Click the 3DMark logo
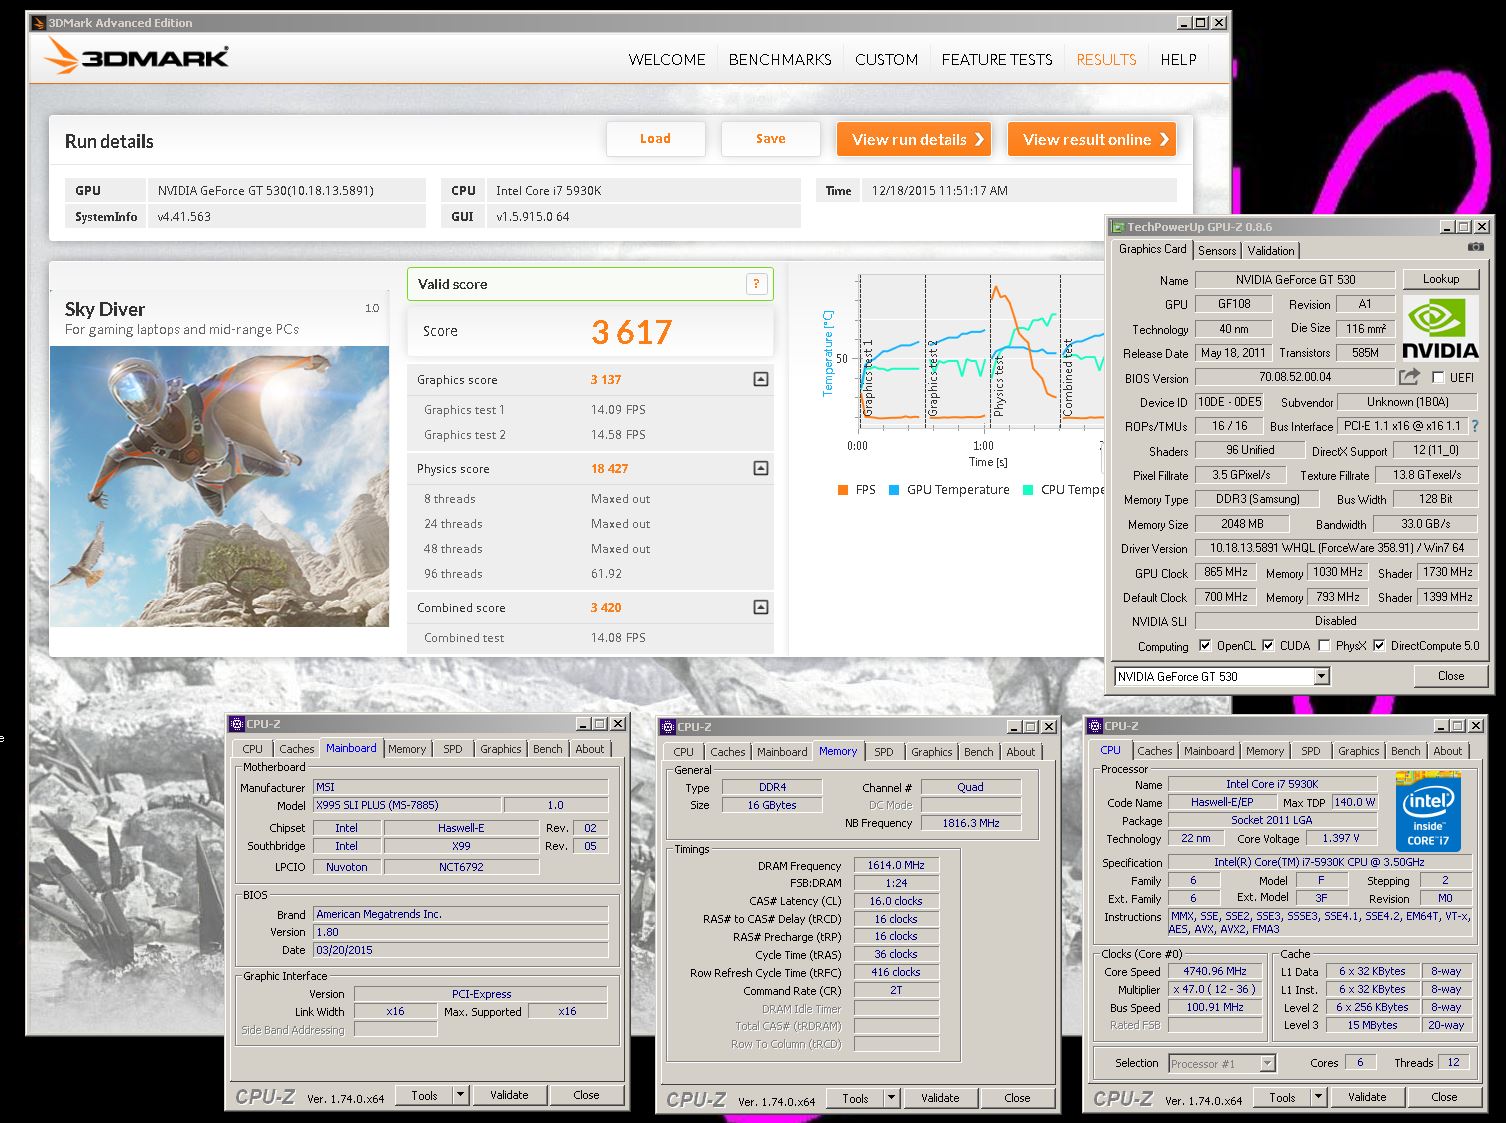Image resolution: width=1506 pixels, height=1123 pixels. tap(137, 57)
